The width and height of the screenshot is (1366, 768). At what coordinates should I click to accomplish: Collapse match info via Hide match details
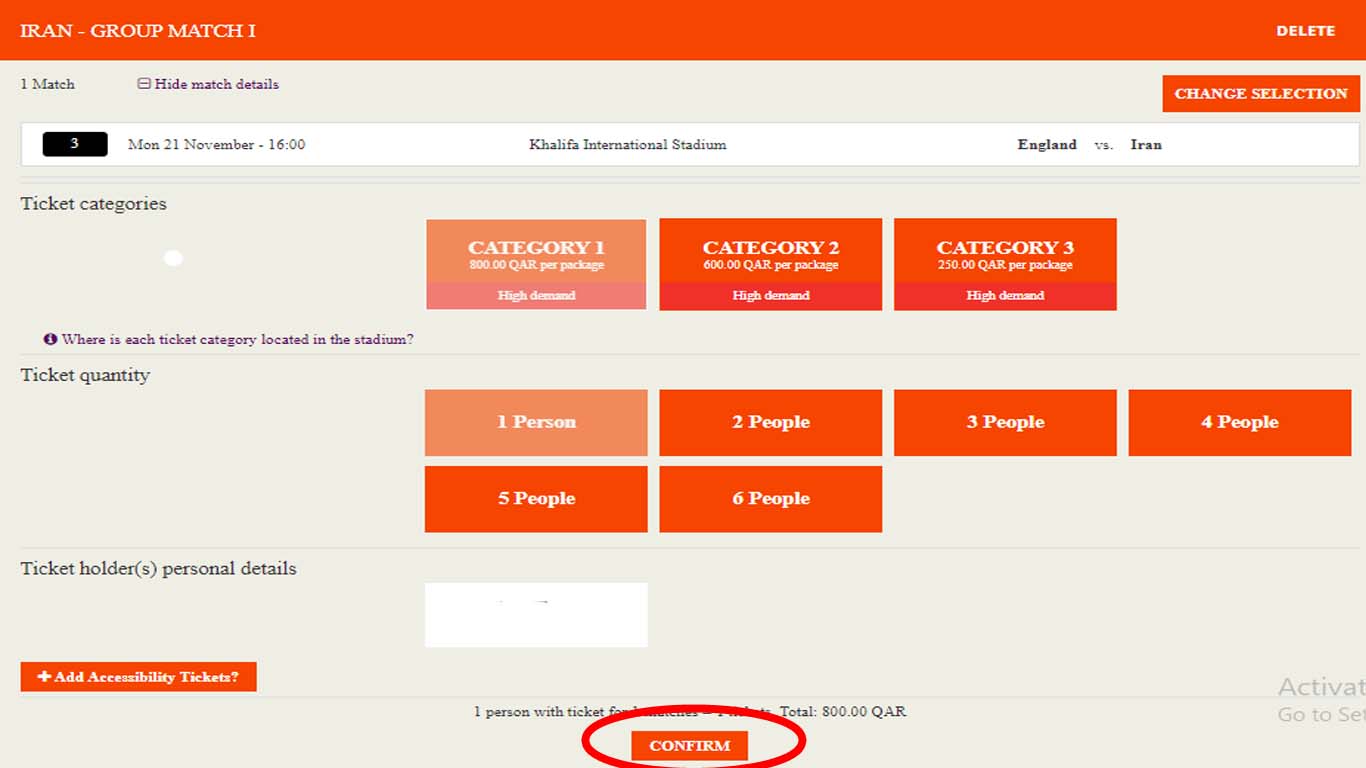(208, 84)
